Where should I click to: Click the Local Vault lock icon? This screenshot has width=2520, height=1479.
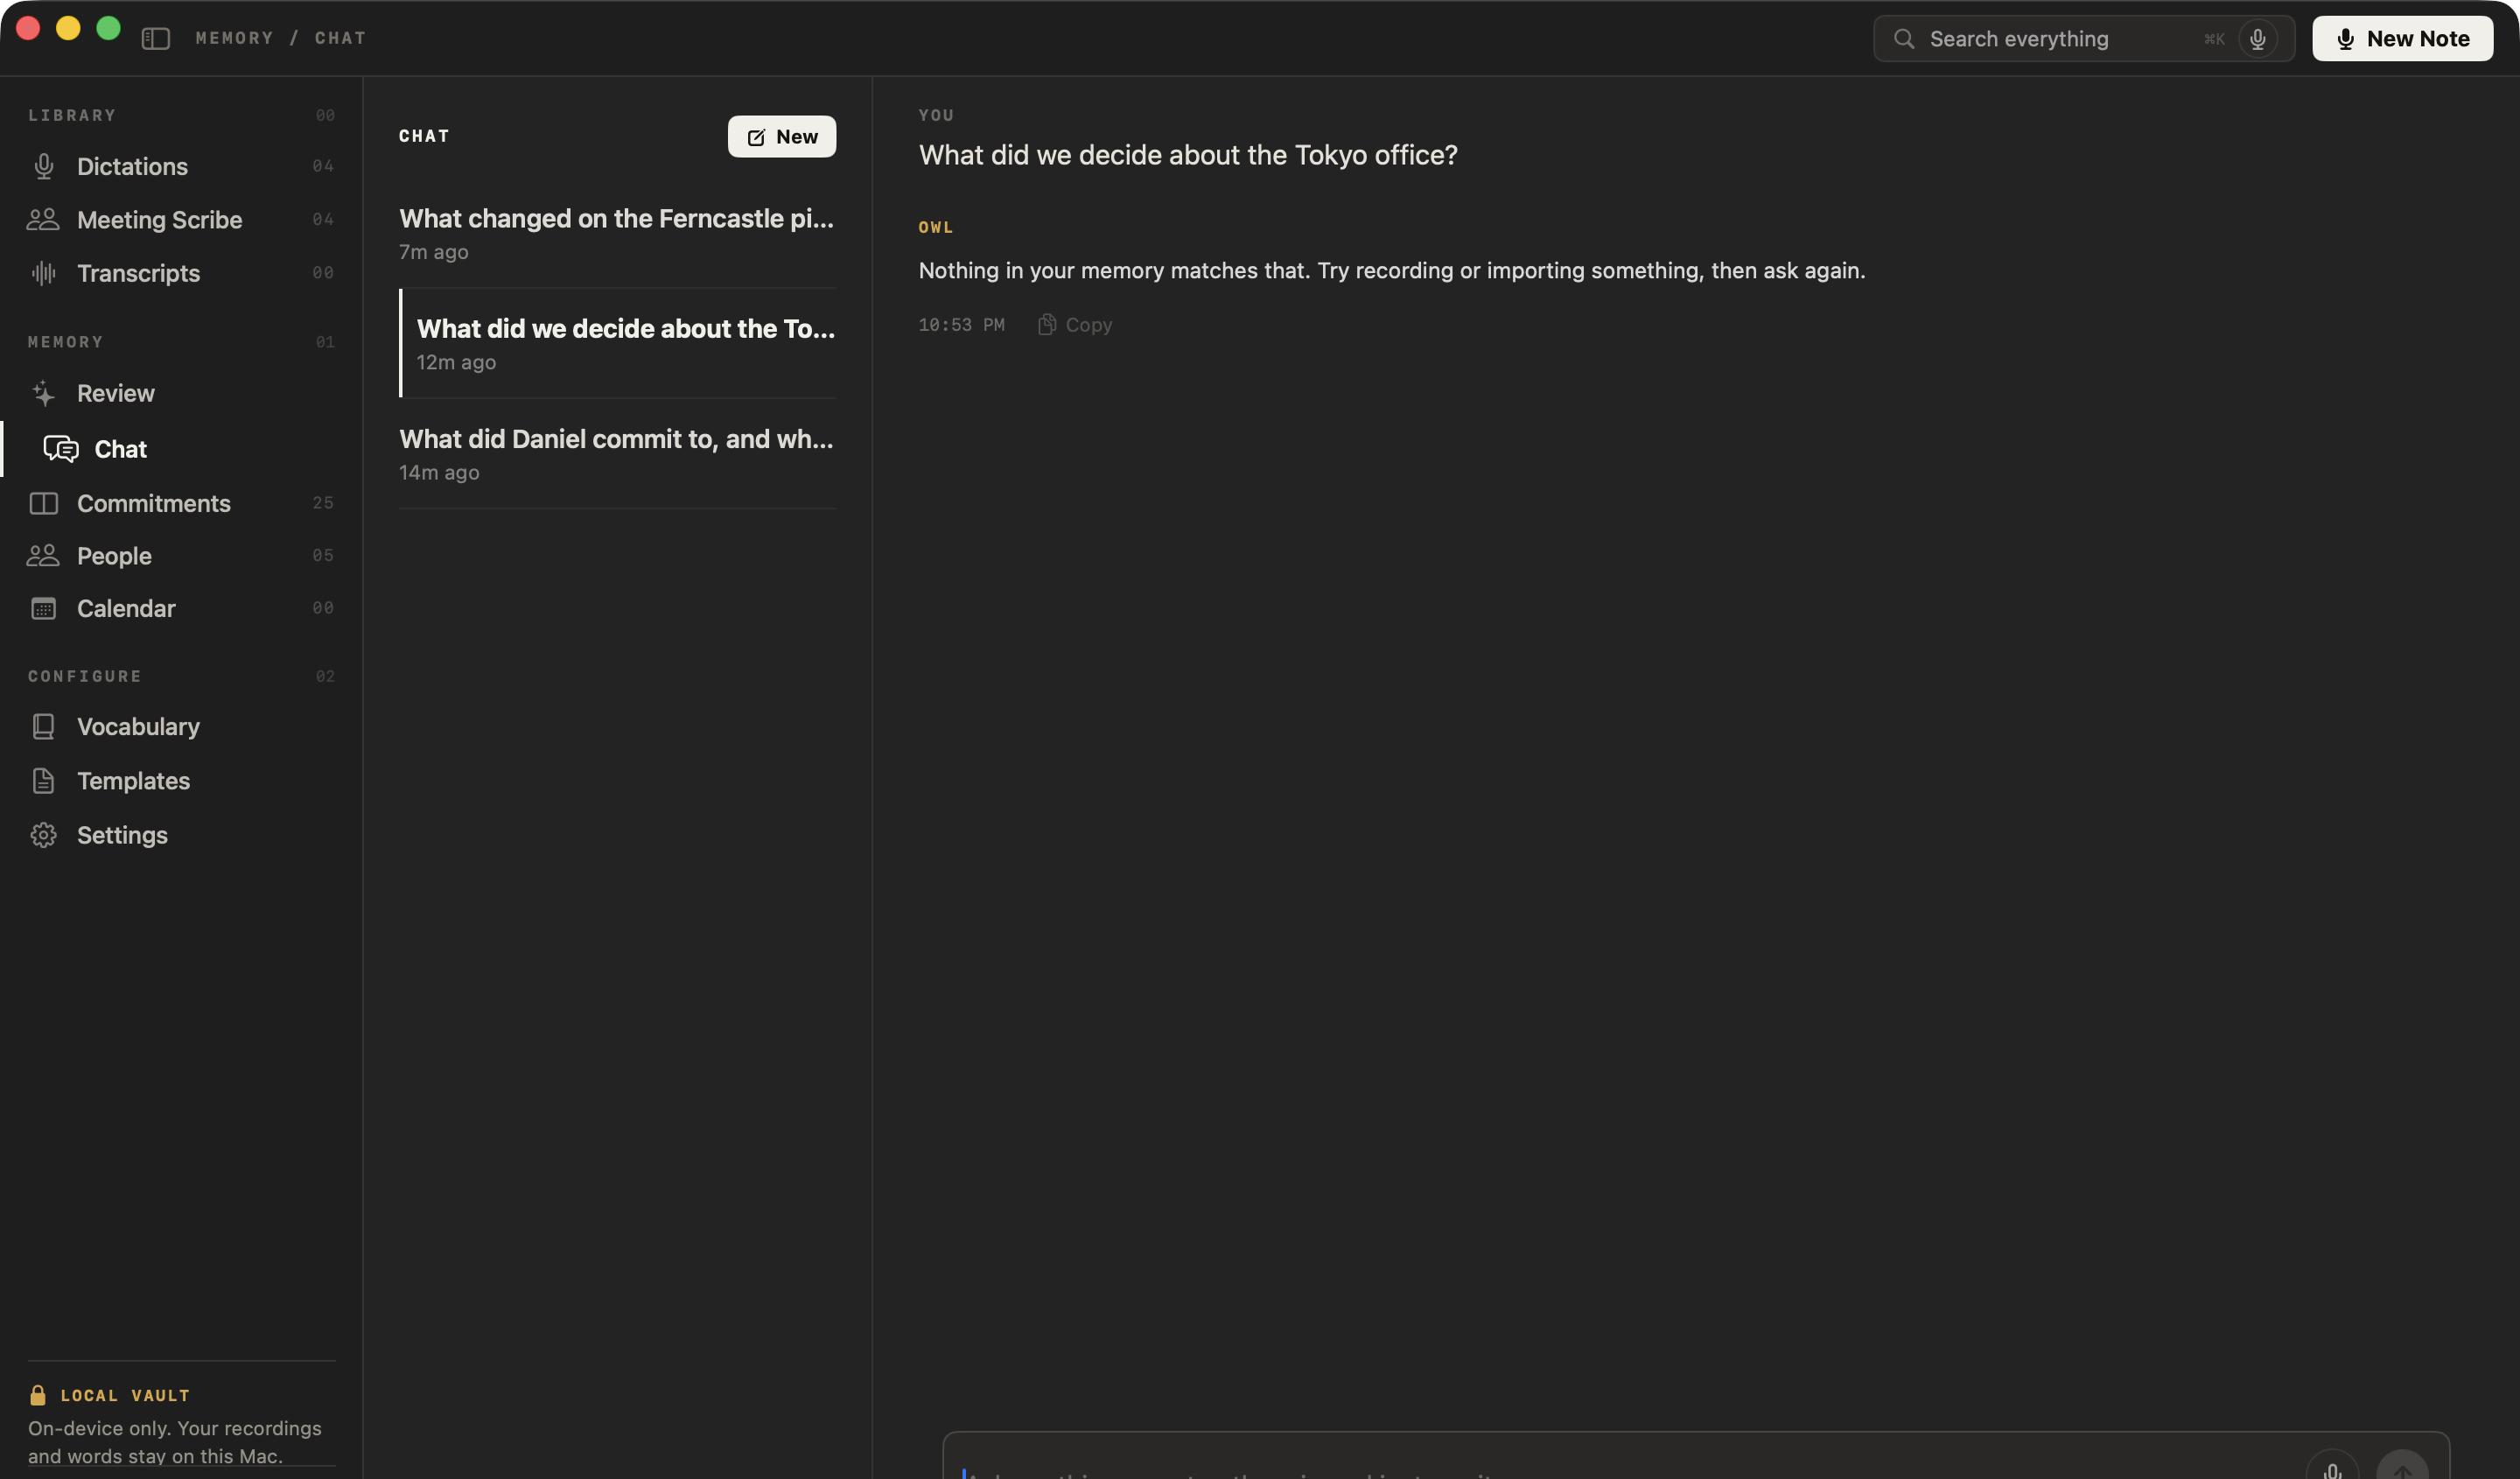point(38,1395)
